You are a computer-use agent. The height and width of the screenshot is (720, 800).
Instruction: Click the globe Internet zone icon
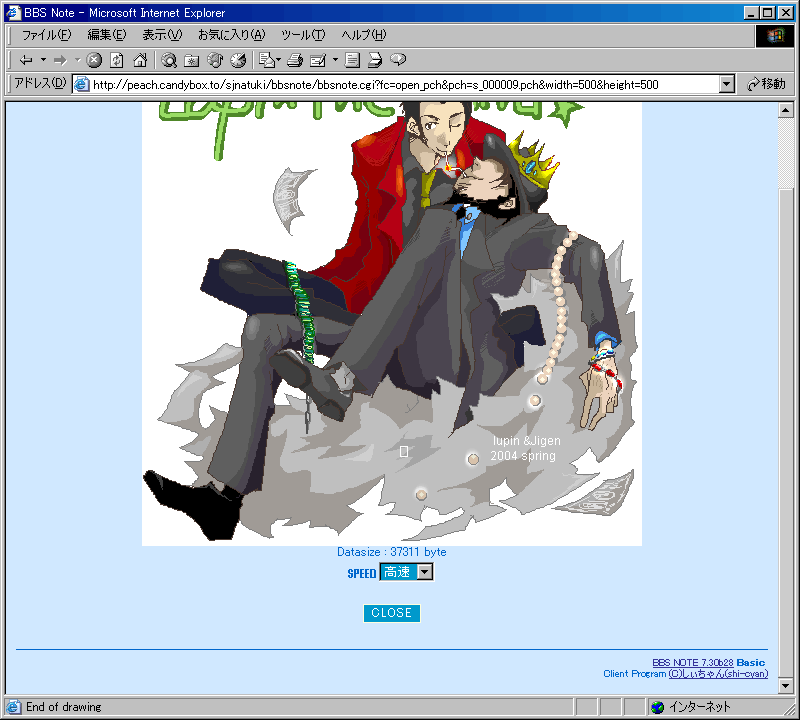pyautogui.click(x=658, y=707)
